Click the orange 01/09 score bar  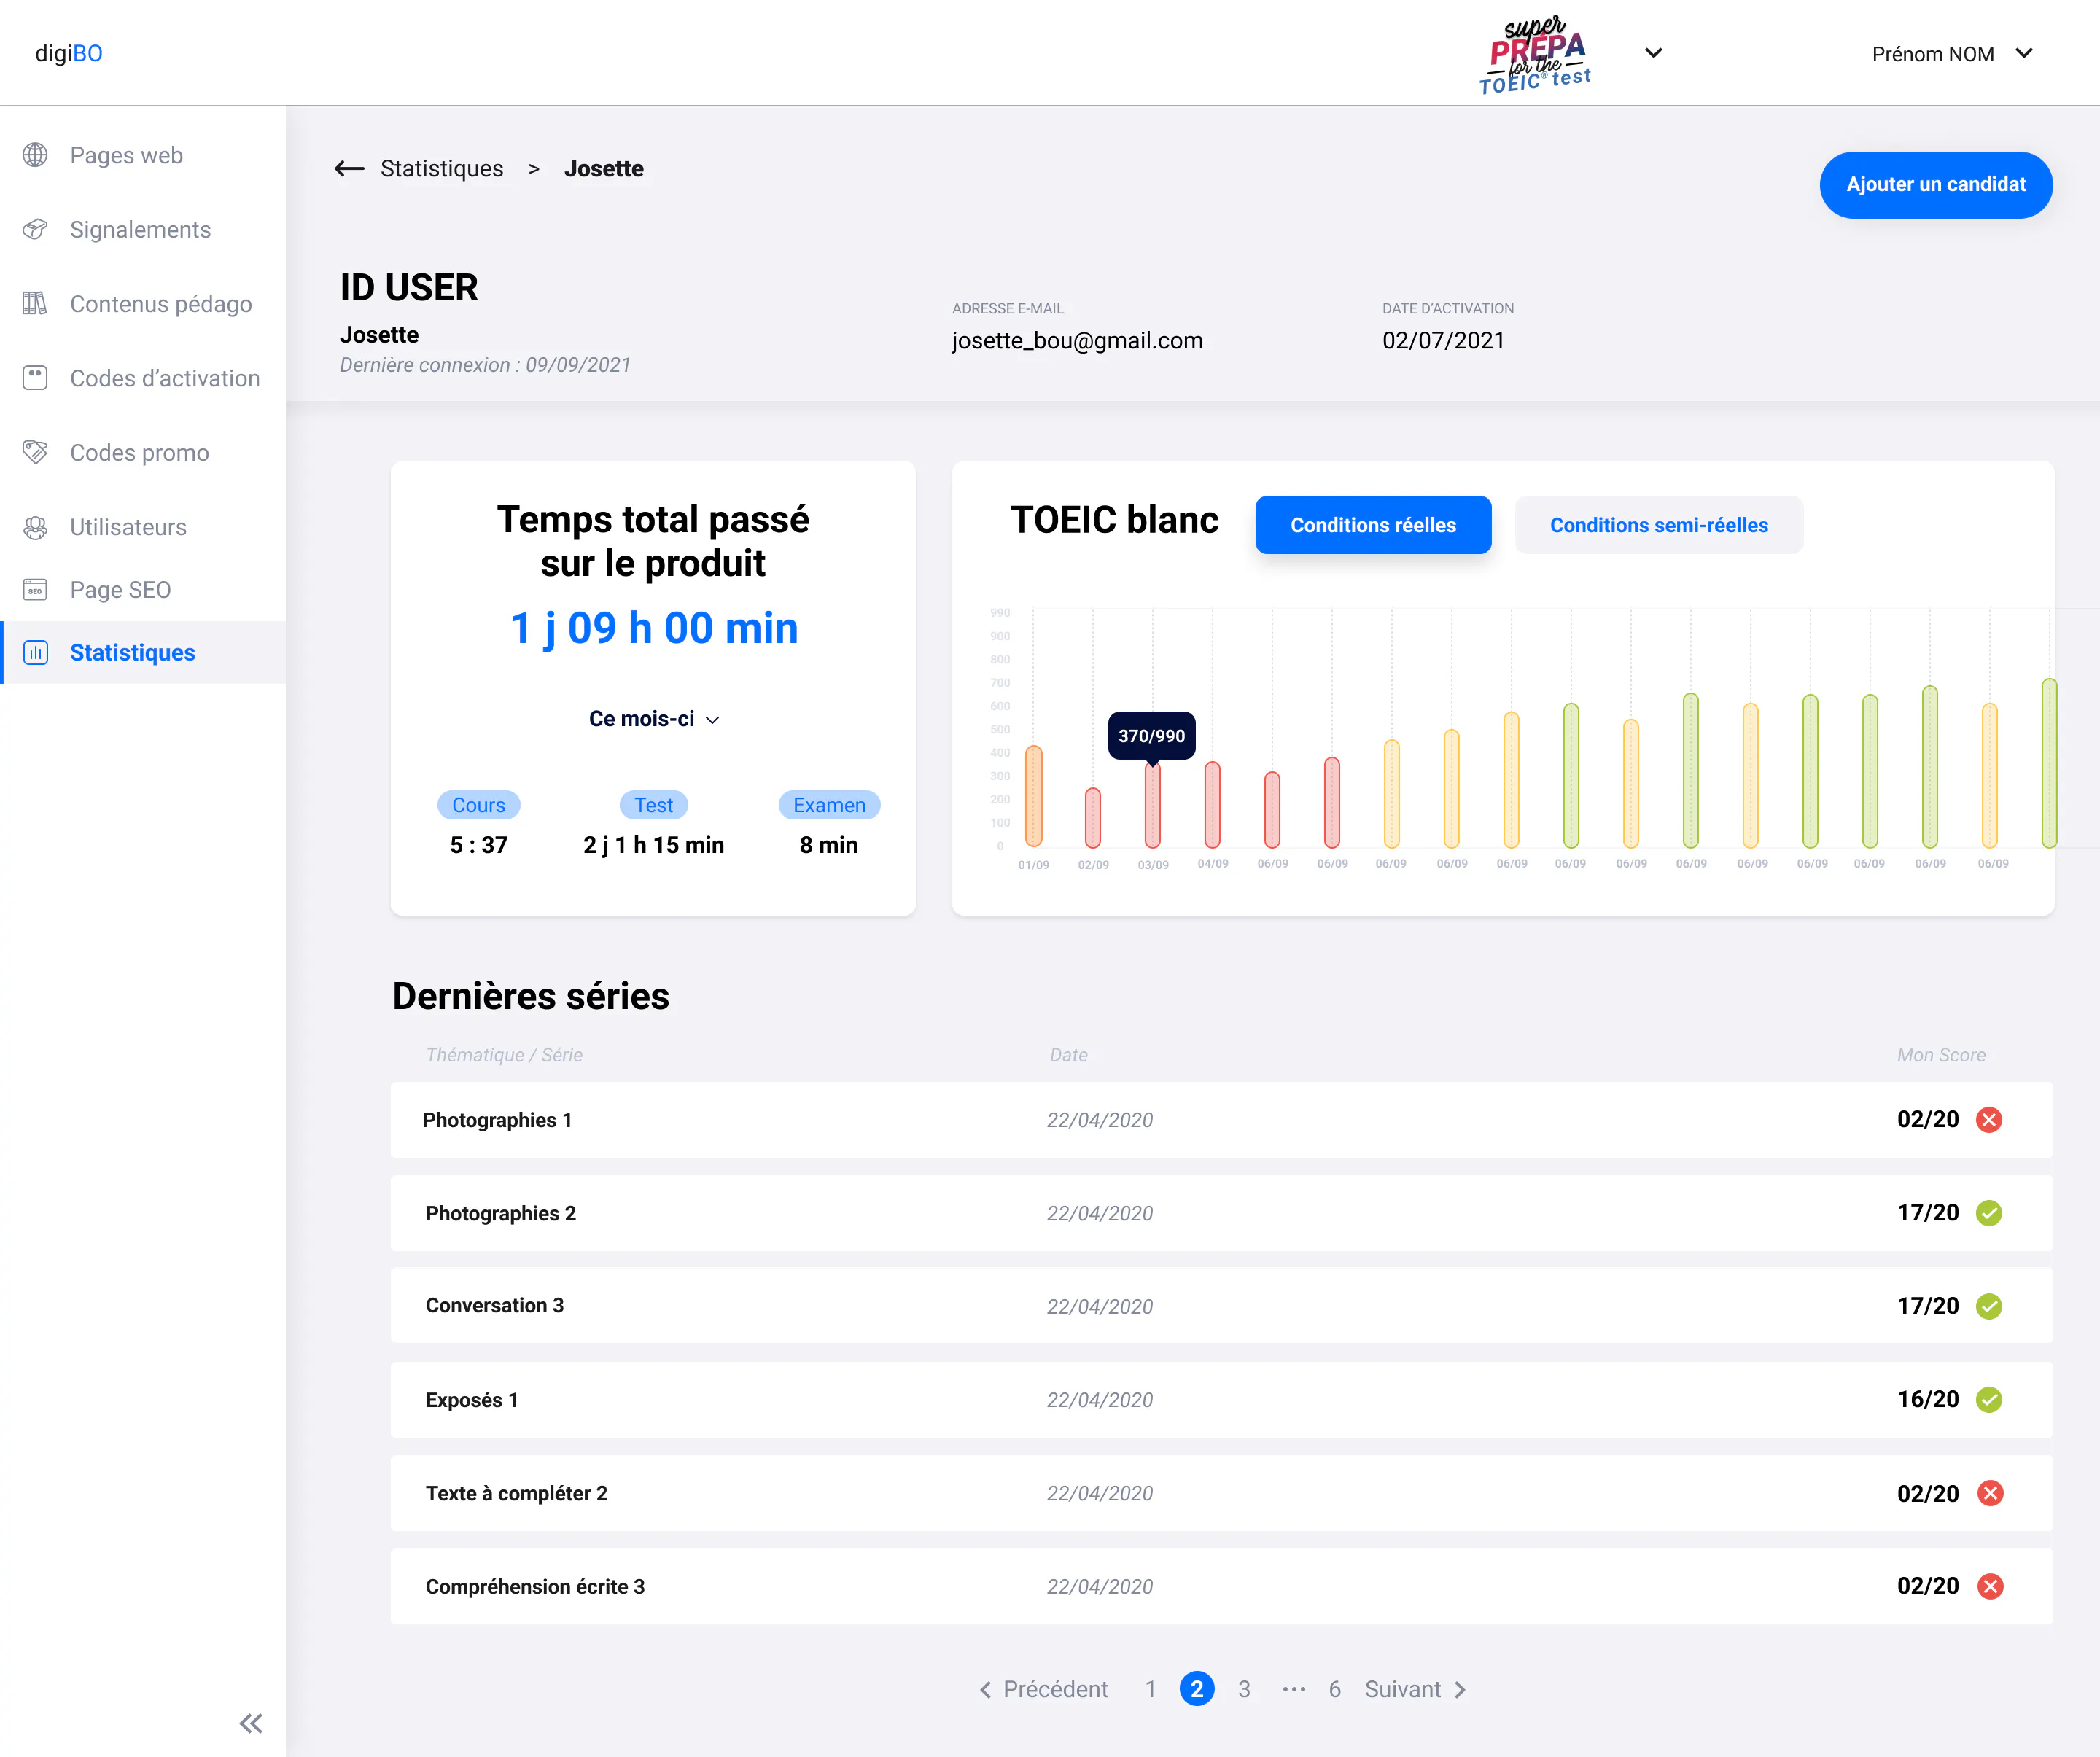click(1034, 797)
